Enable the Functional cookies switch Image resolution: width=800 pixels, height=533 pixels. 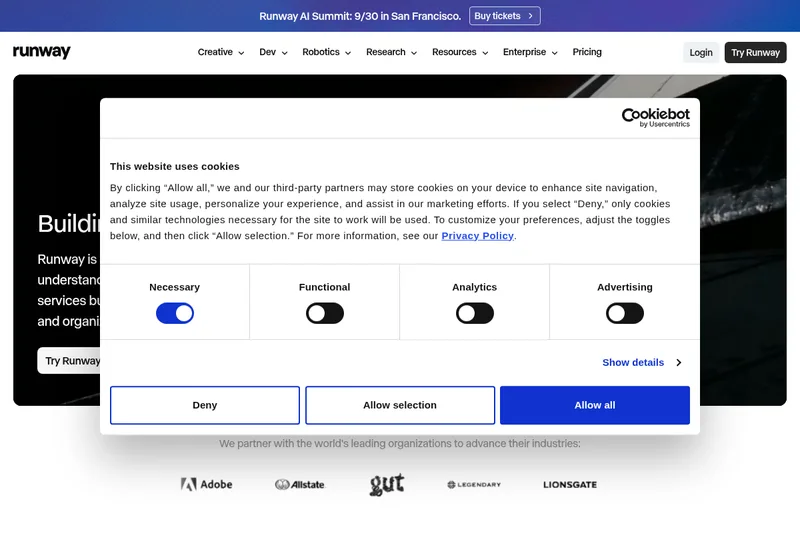point(324,313)
